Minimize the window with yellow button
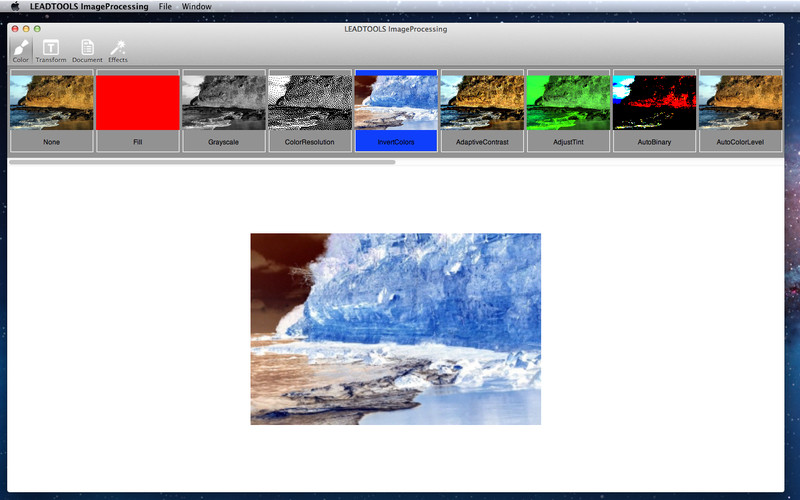This screenshot has width=800, height=500. point(26,29)
